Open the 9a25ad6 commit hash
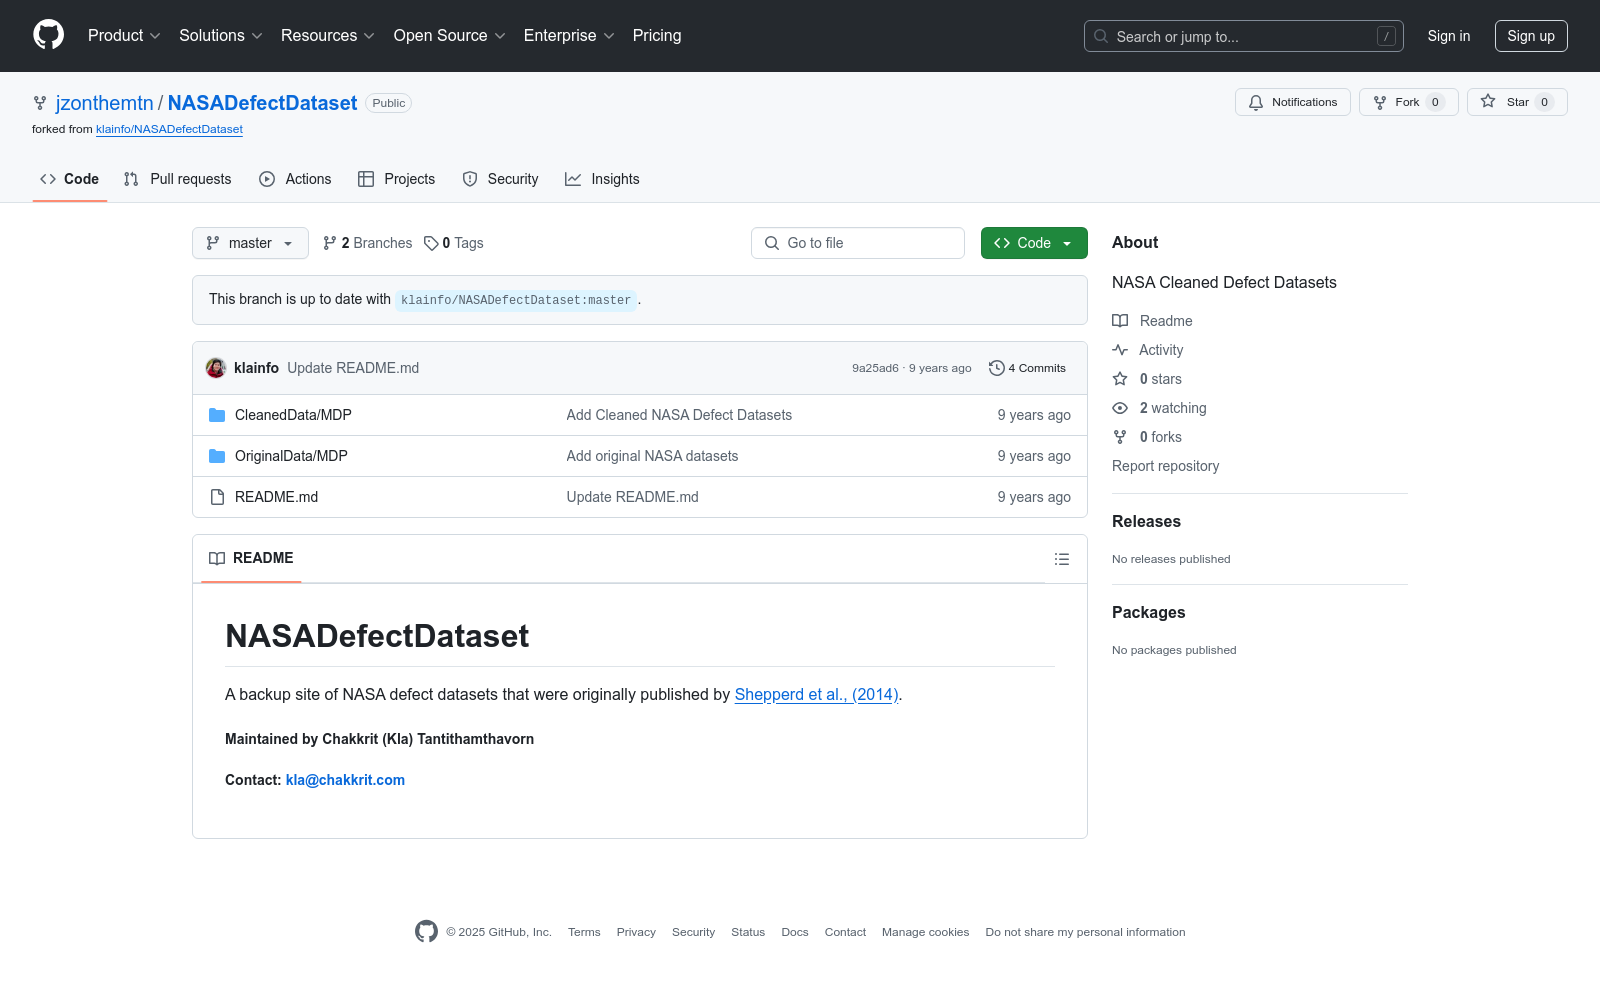This screenshot has height=1000, width=1600. coord(875,368)
